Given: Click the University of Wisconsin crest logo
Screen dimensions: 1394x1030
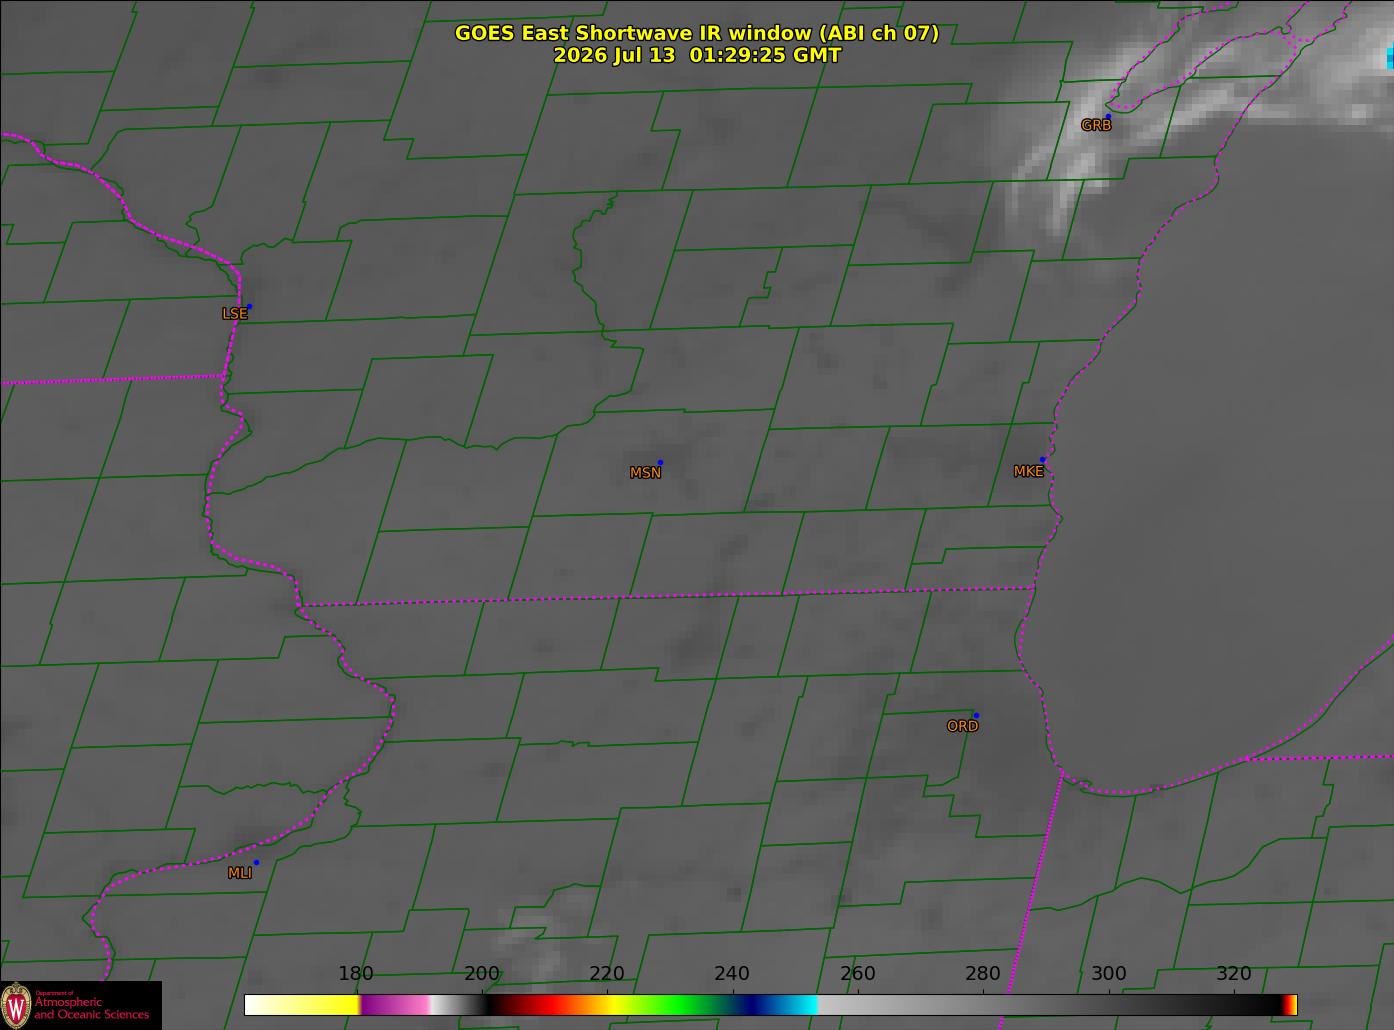Looking at the screenshot, I should (16, 1004).
